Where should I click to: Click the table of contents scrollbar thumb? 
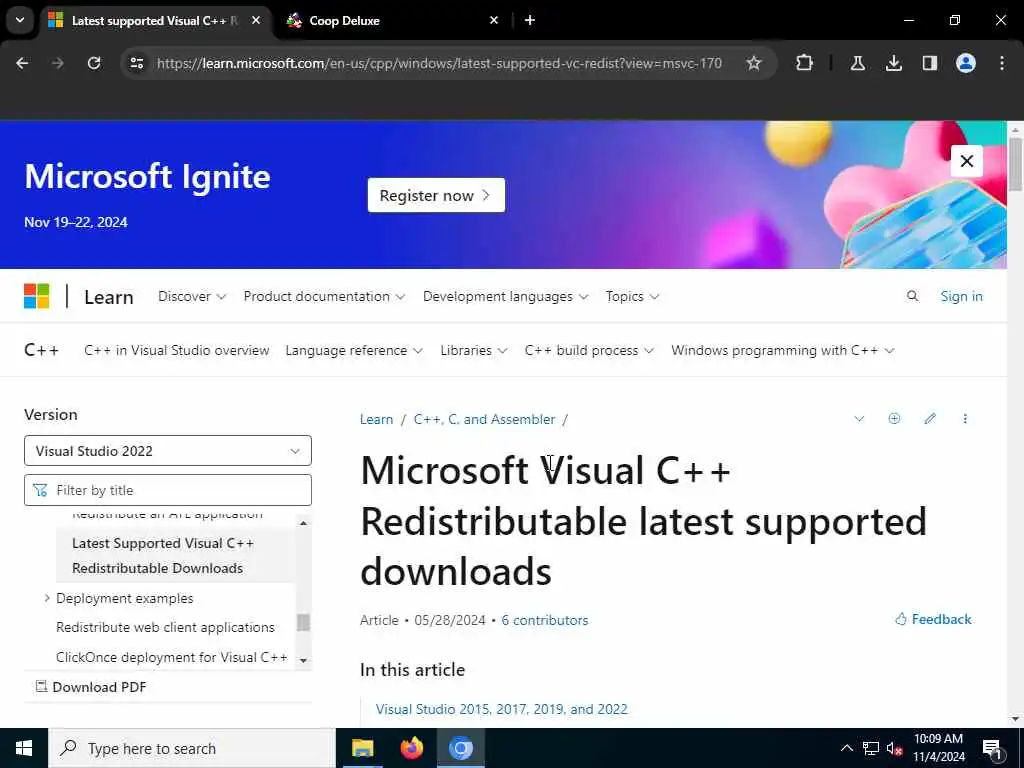(303, 622)
